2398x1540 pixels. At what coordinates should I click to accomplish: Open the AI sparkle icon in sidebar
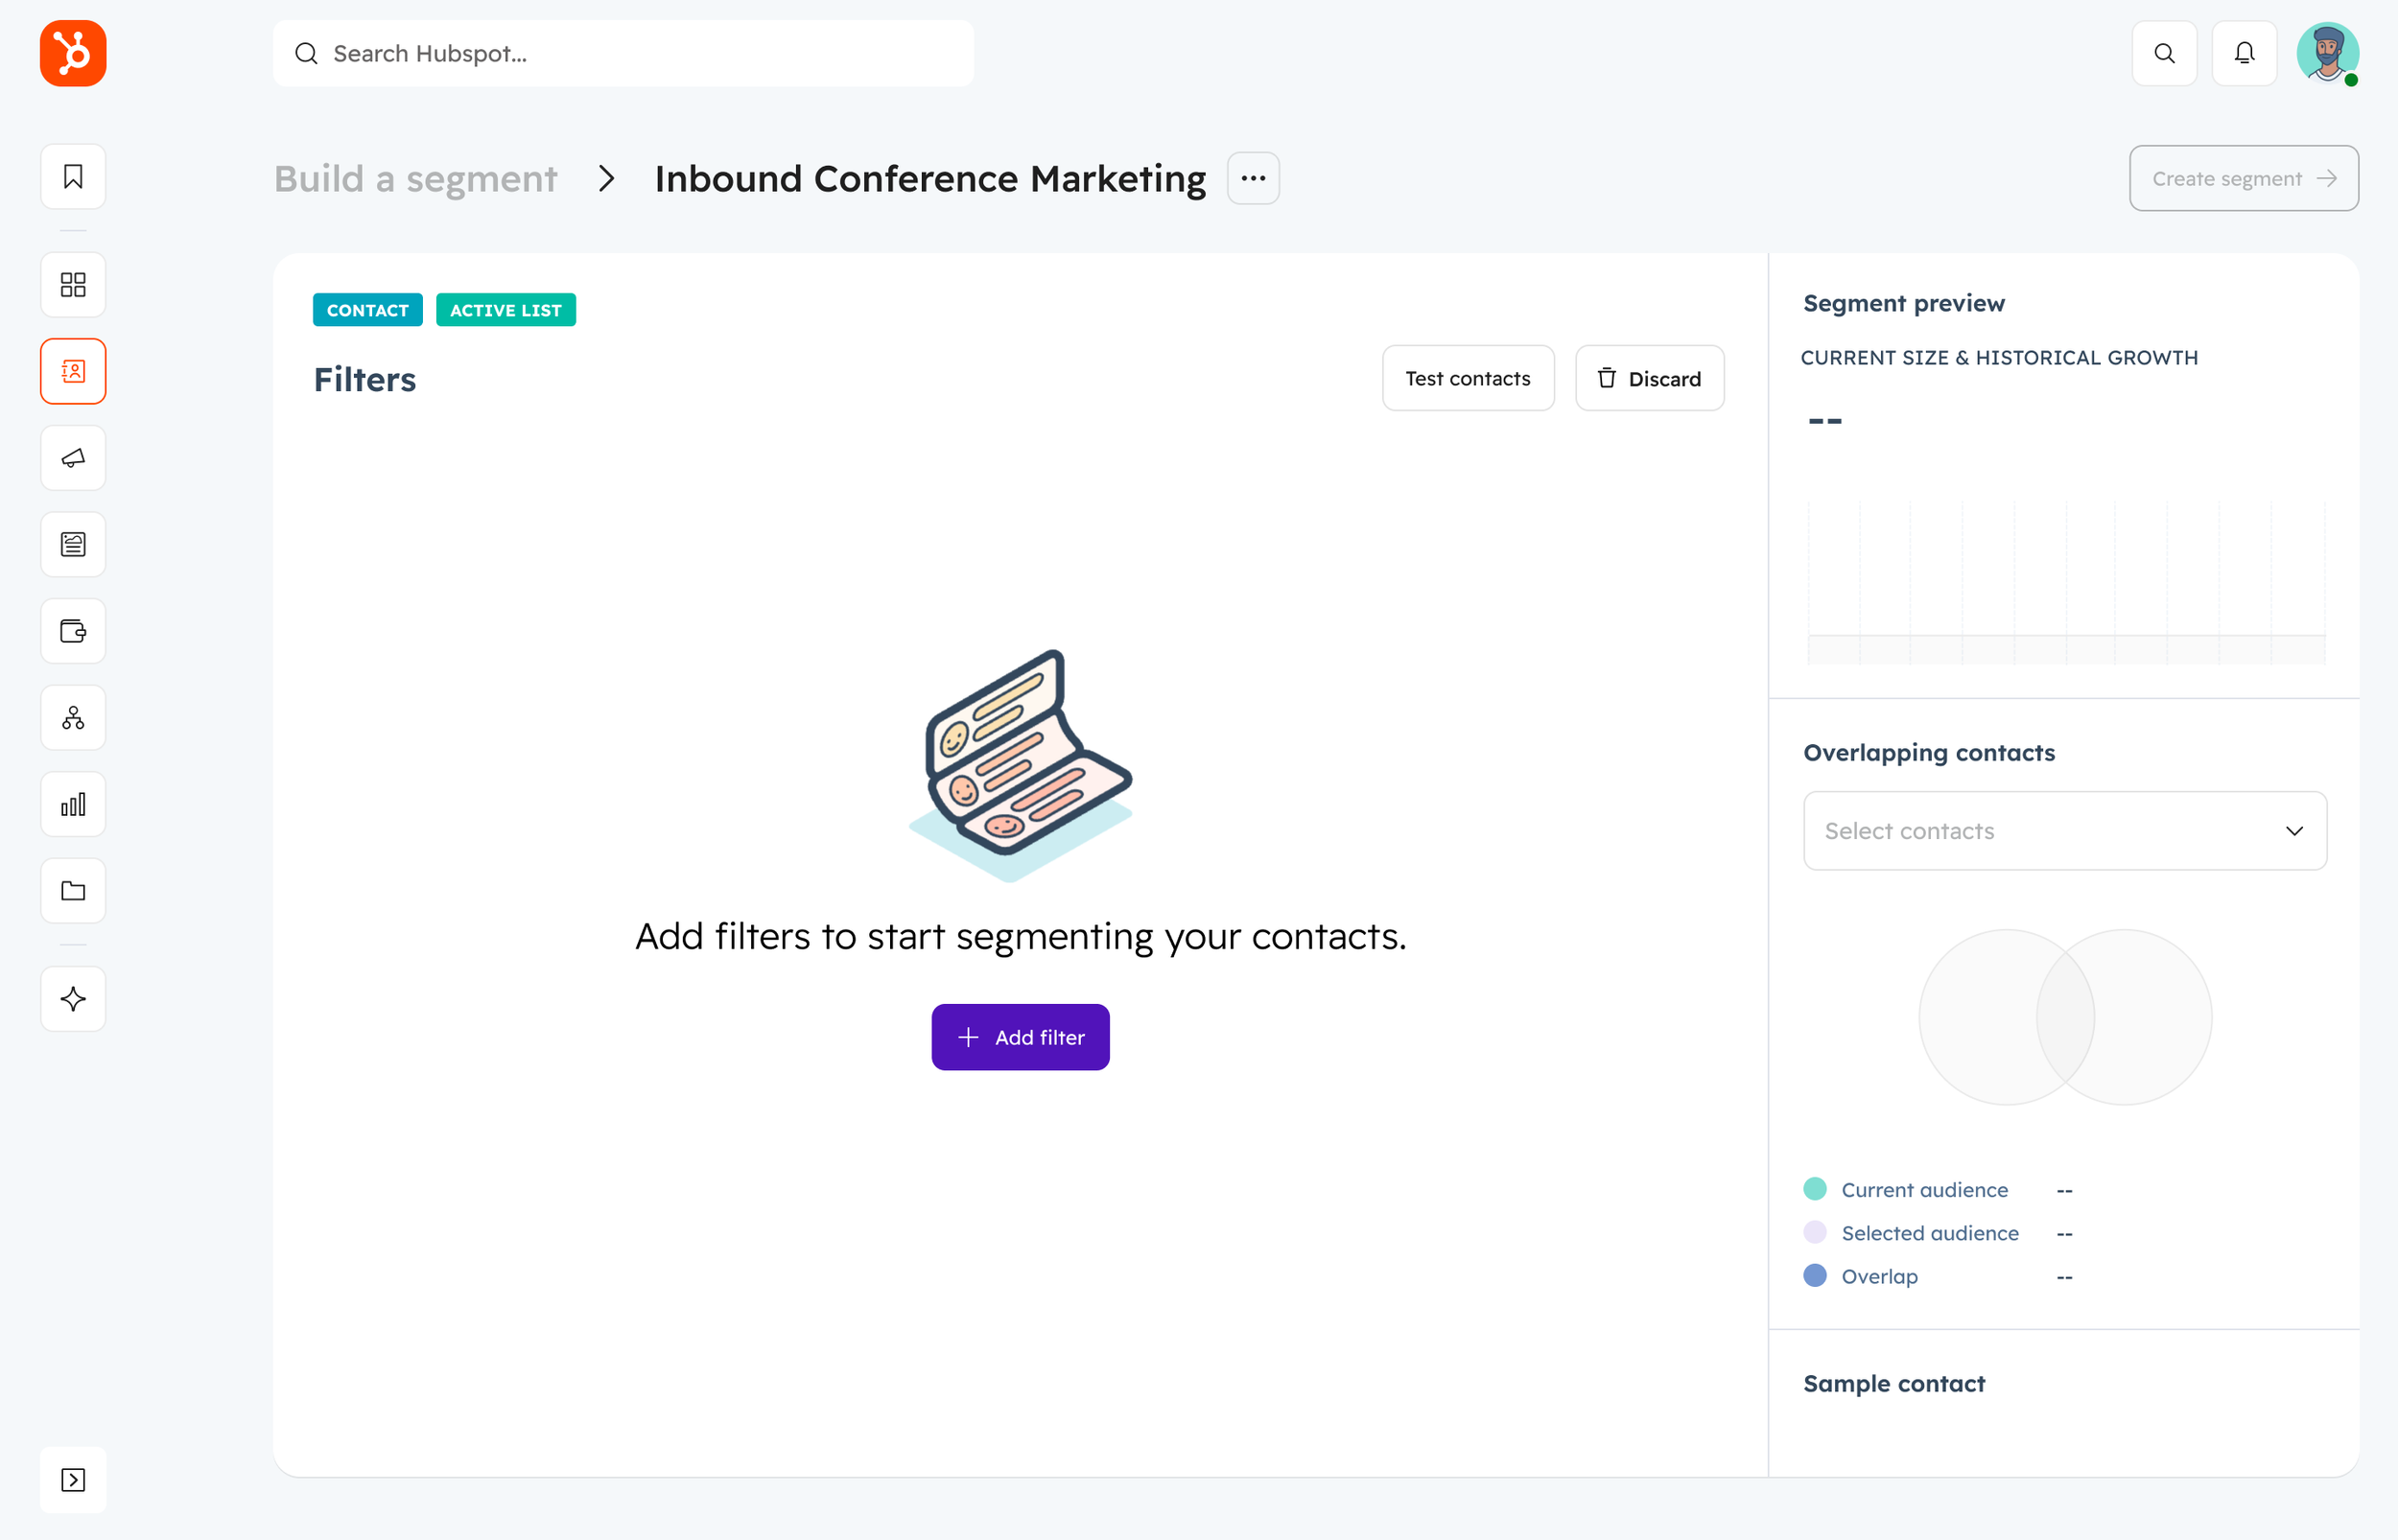tap(73, 999)
